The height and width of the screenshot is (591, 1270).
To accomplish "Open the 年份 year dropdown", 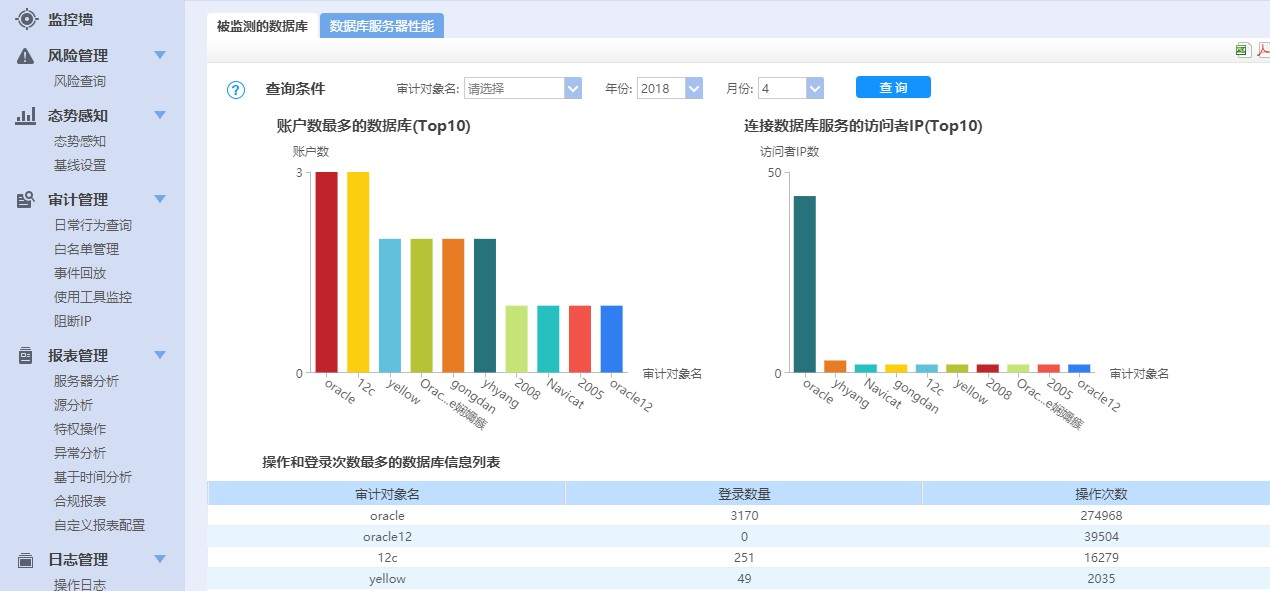I will [x=694, y=89].
